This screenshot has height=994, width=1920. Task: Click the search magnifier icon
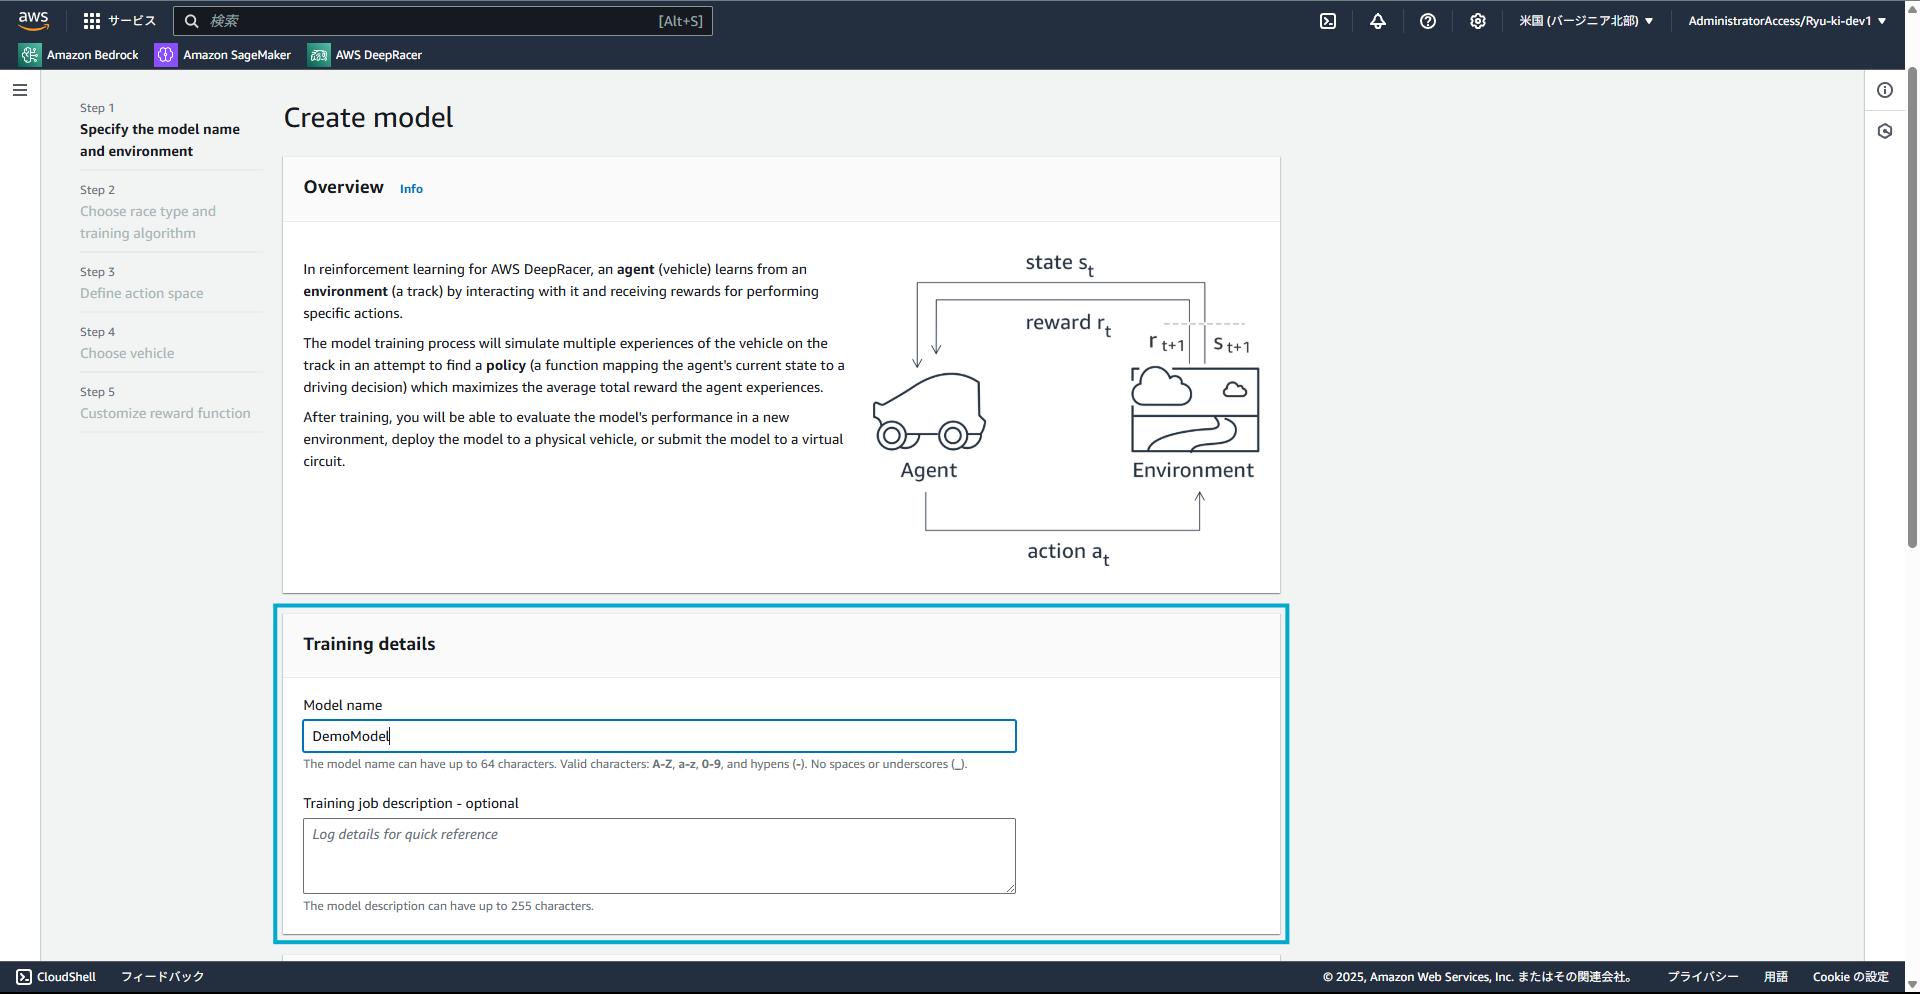tap(192, 21)
